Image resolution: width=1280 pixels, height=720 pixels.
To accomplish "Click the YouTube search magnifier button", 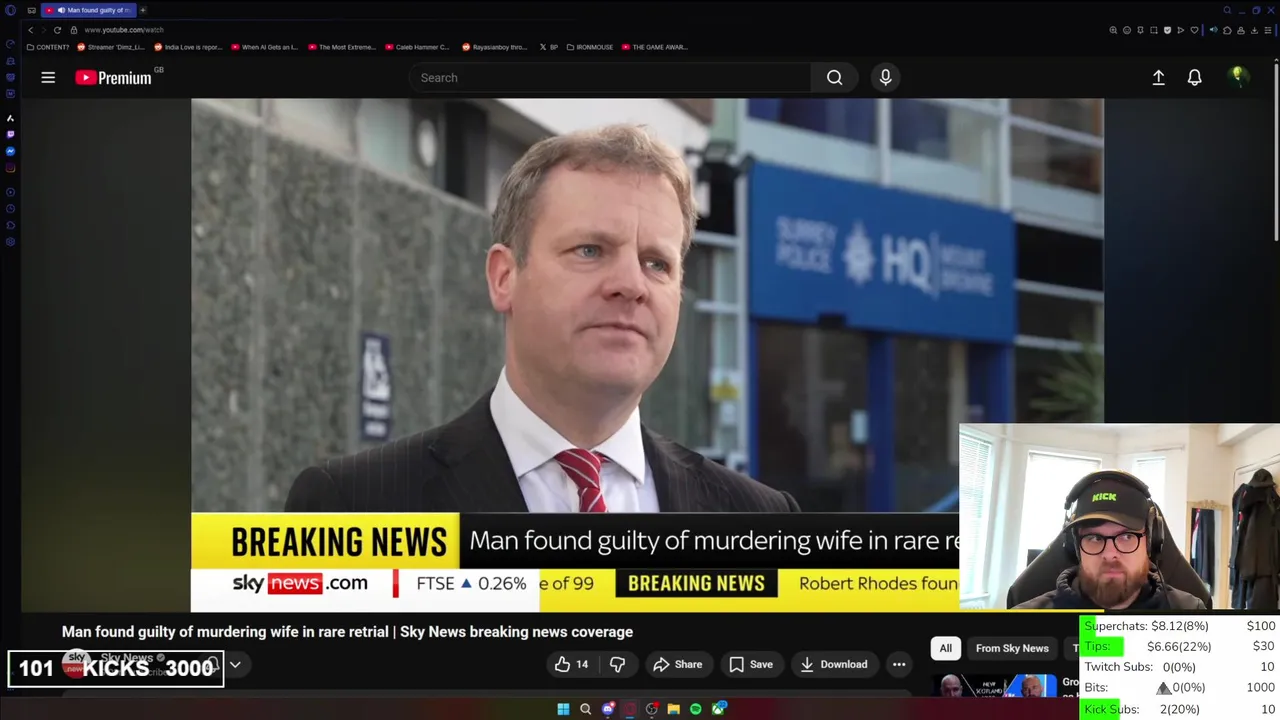I will click(x=834, y=77).
